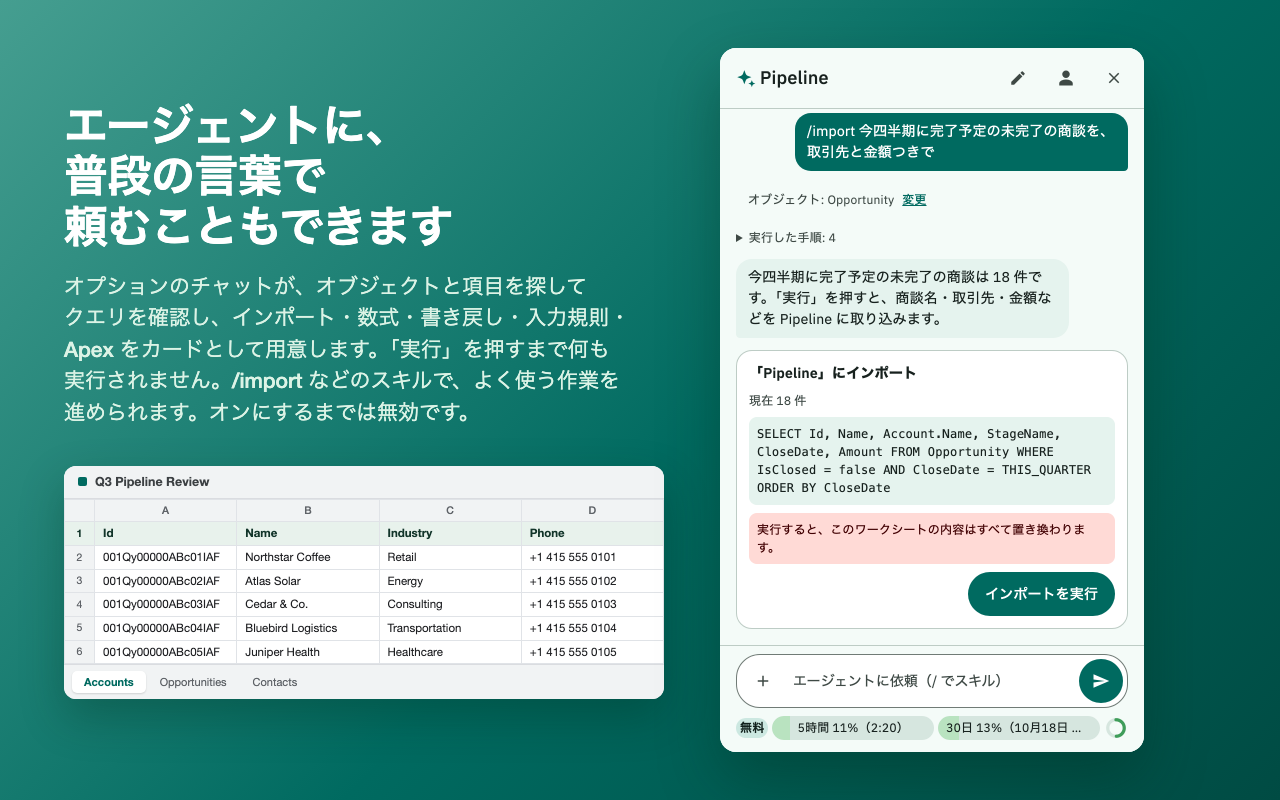
Task: Click the Q3 Pipeline Review title
Action: pos(152,482)
